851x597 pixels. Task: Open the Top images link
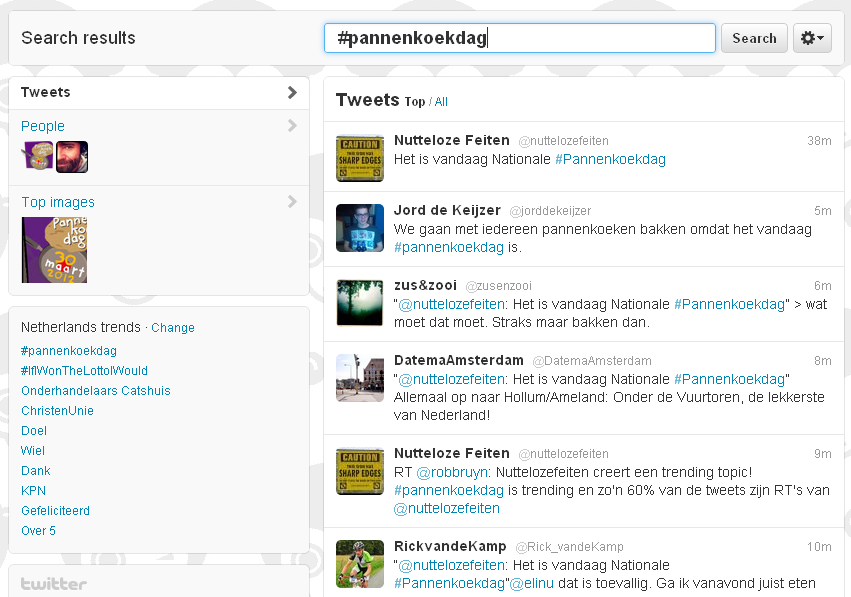(58, 202)
